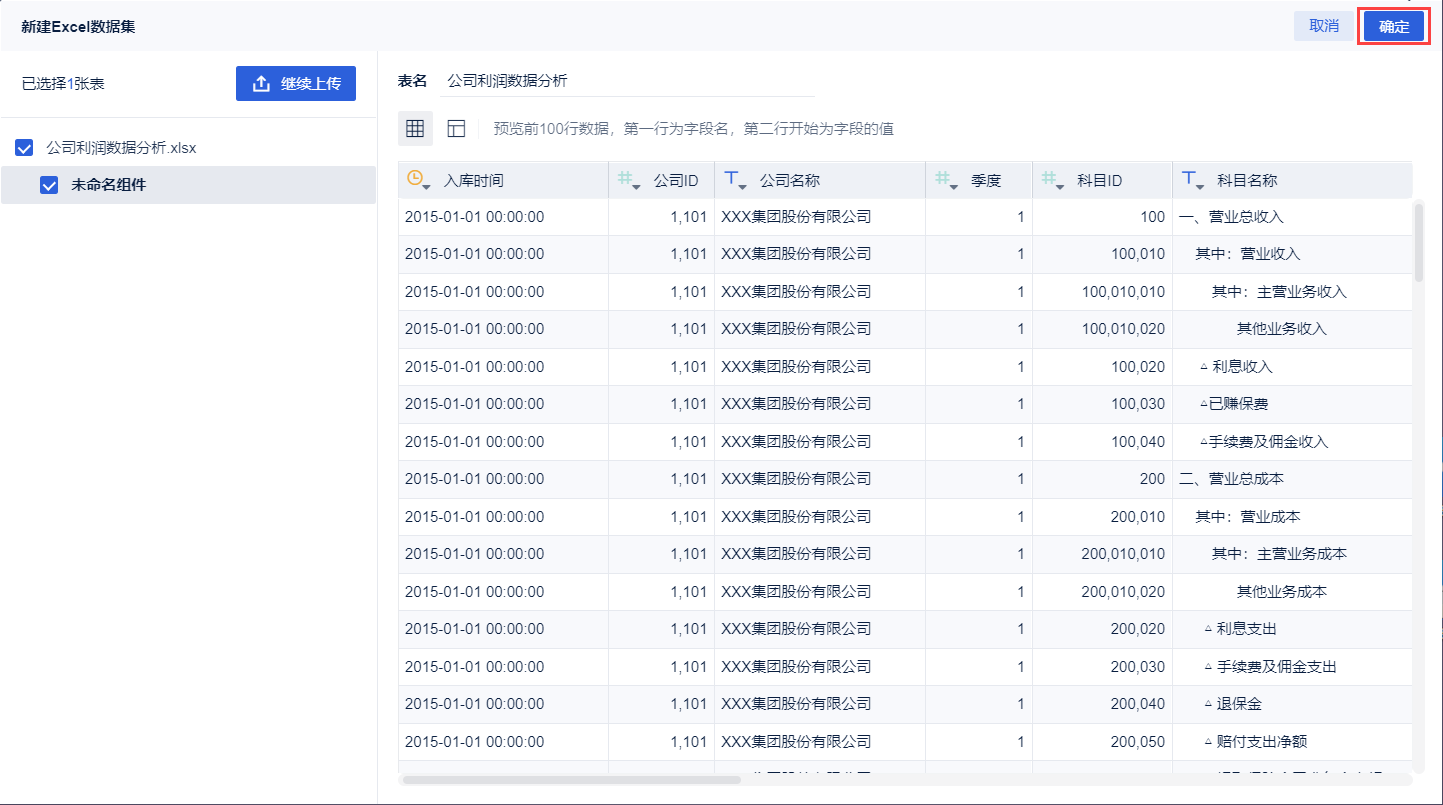Click 确定 to confirm the dataset
1443x805 pixels.
point(1394,27)
